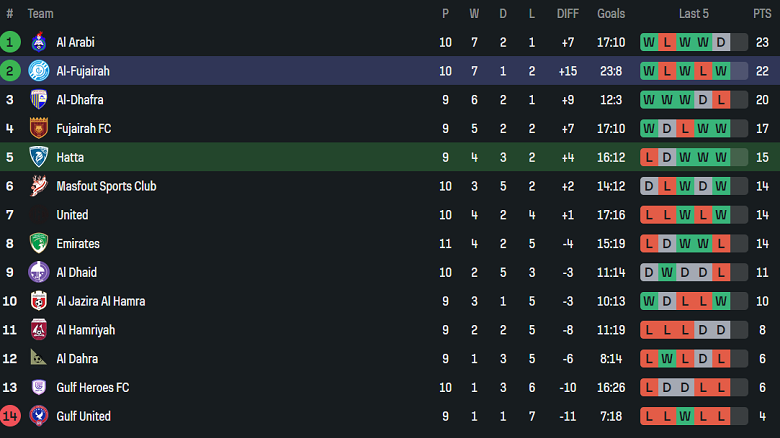780x438 pixels.
Task: Click the Gulf United team crest
Action: [x=39, y=416]
